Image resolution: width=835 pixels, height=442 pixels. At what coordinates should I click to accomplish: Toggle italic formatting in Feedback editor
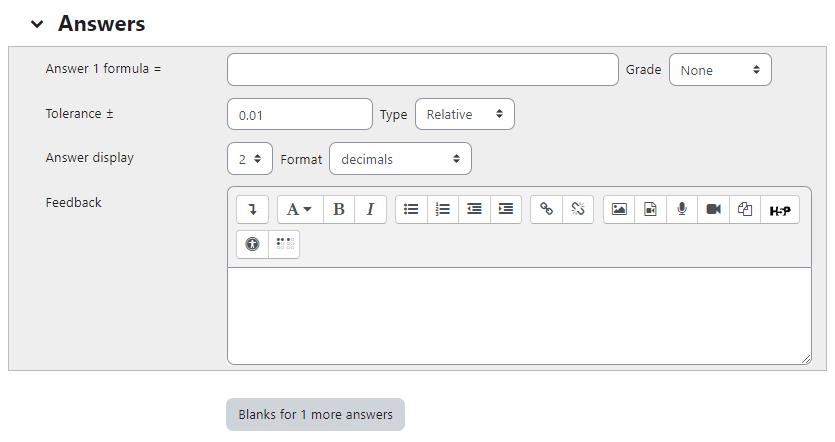coord(370,209)
